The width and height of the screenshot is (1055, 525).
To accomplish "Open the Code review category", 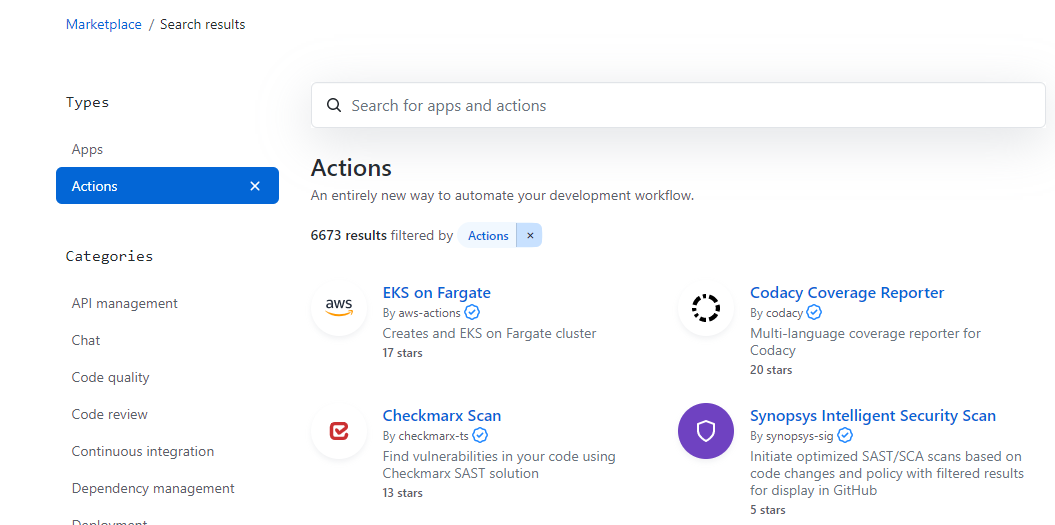I will [x=110, y=415].
